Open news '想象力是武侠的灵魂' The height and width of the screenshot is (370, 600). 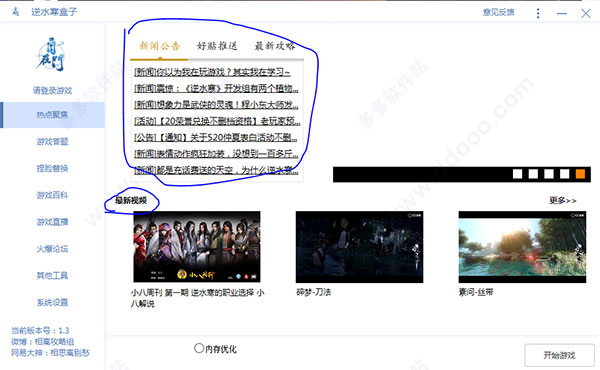[216, 104]
